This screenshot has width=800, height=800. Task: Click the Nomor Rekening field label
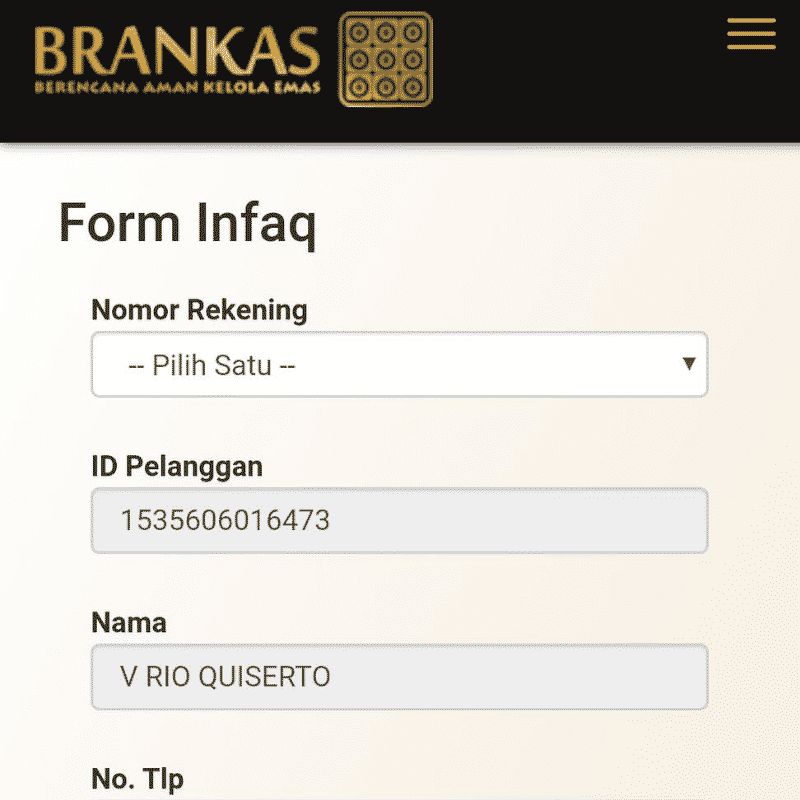(199, 310)
